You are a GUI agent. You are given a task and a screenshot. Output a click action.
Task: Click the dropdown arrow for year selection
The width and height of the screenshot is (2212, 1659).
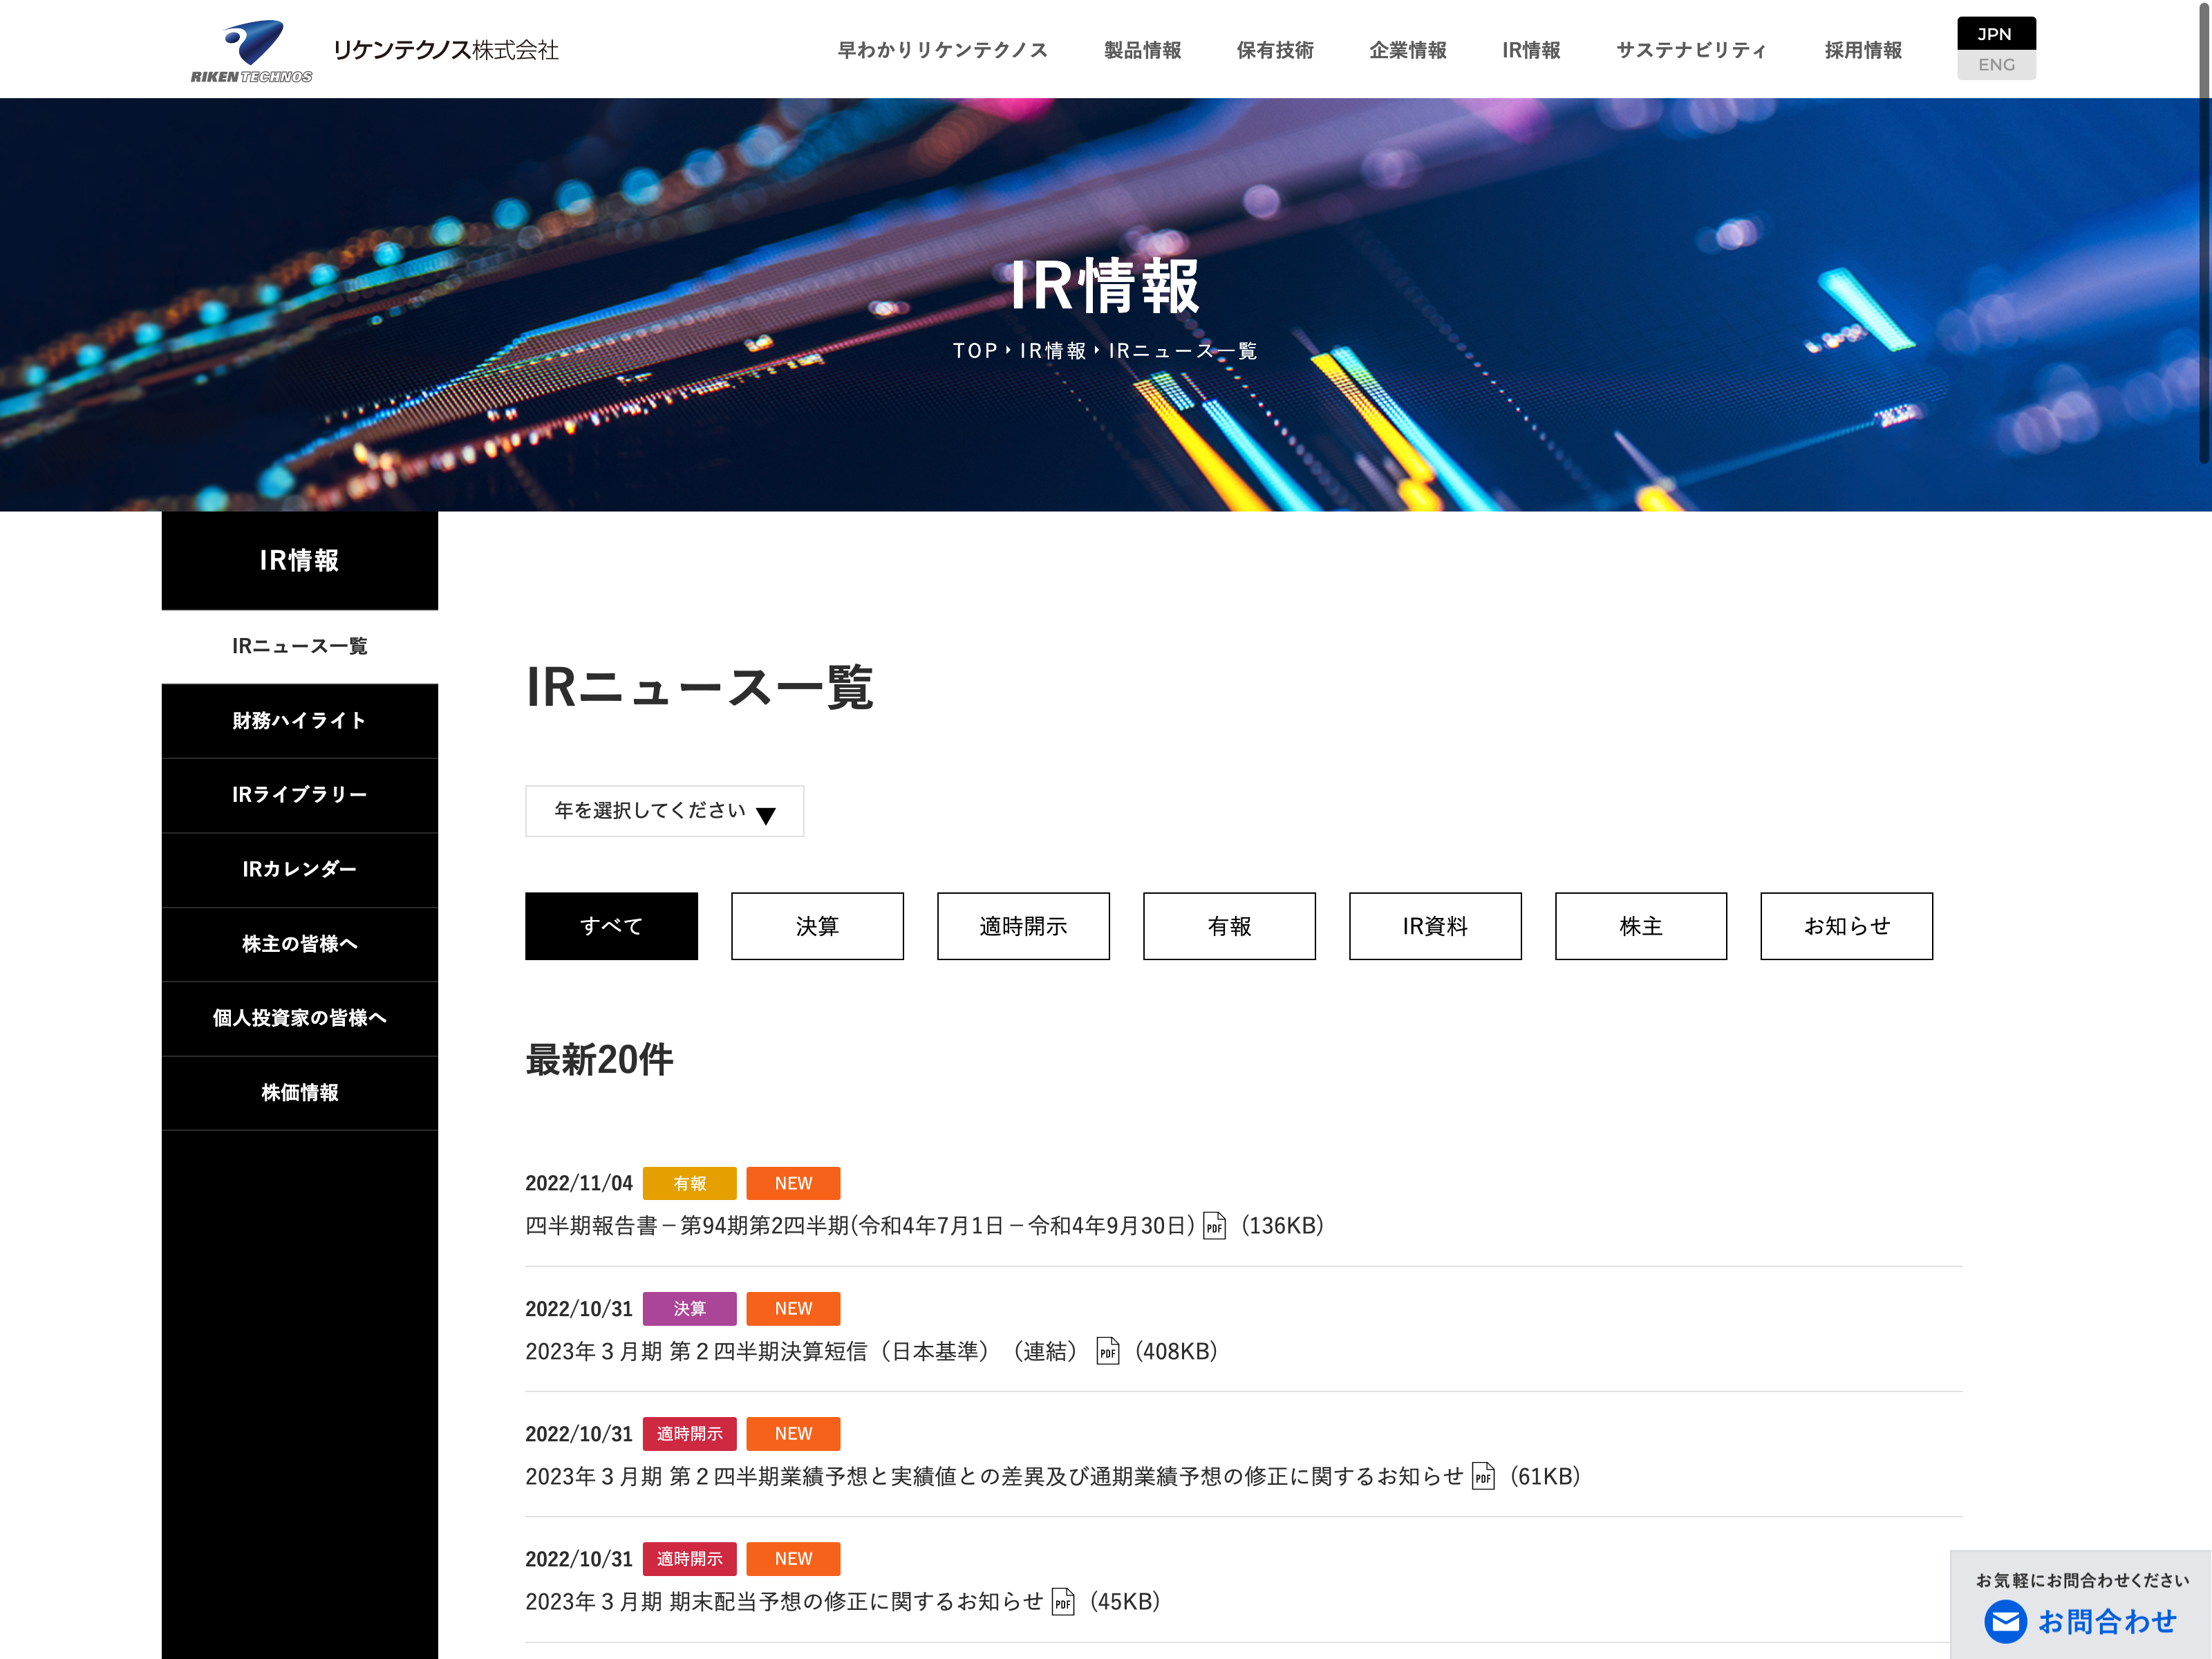click(x=766, y=815)
